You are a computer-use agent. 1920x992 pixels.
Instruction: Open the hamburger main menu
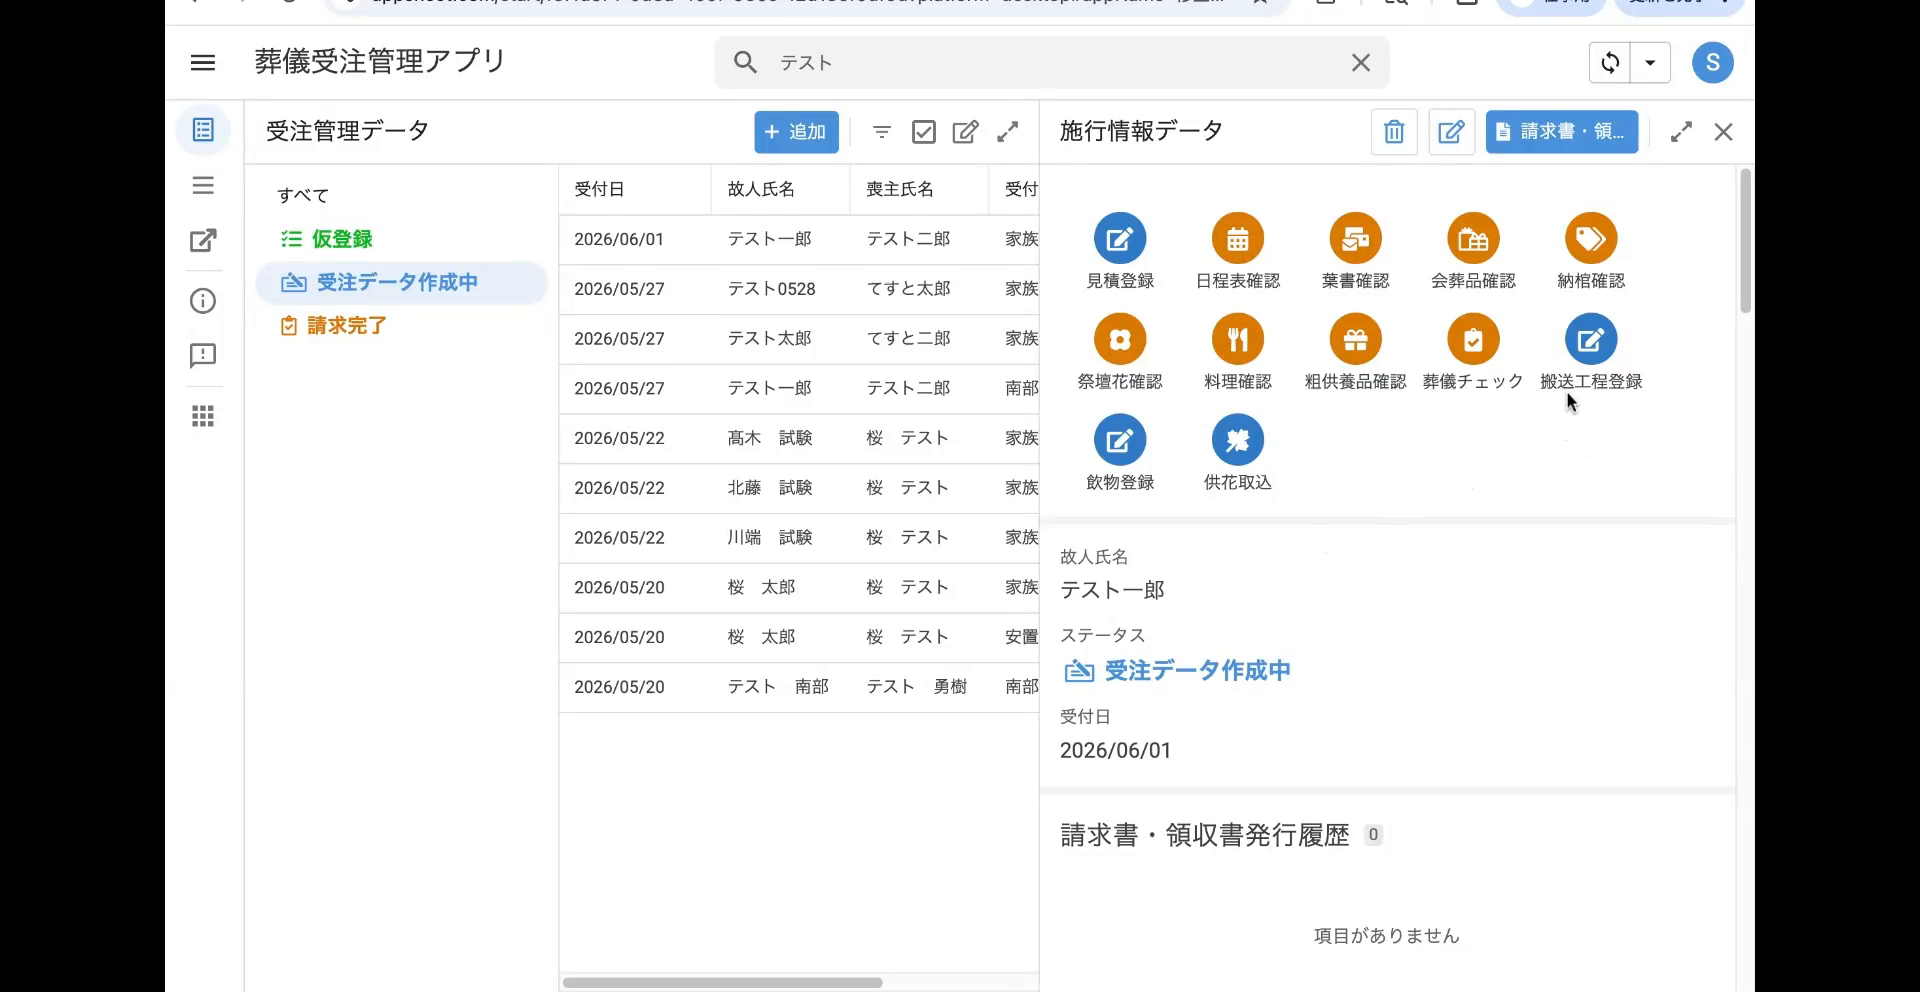[x=203, y=62]
